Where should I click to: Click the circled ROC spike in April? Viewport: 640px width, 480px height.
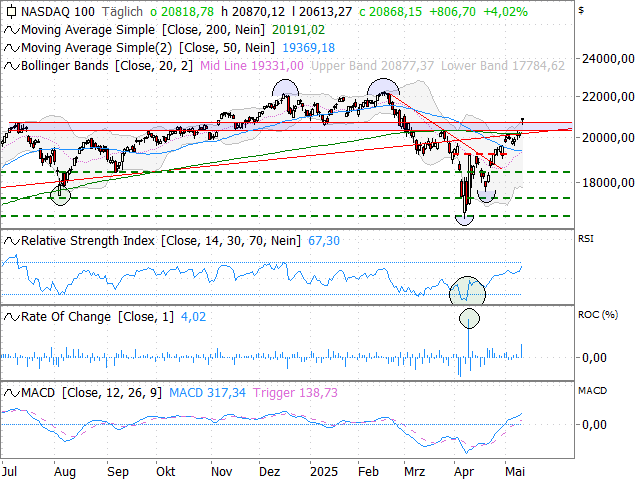point(469,319)
